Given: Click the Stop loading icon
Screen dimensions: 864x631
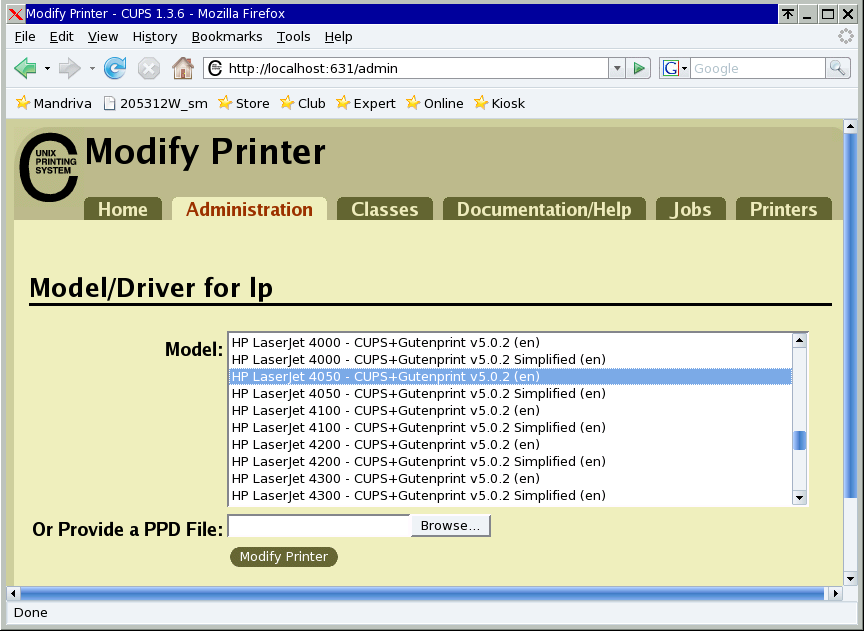Looking at the screenshot, I should 148,69.
